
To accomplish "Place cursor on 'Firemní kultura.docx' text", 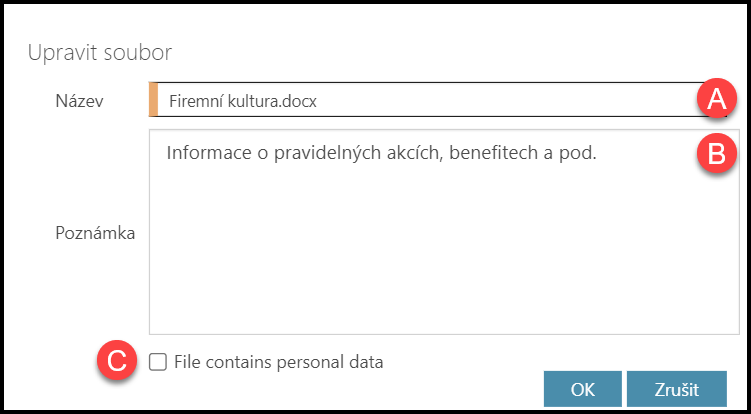I will click(x=245, y=101).
